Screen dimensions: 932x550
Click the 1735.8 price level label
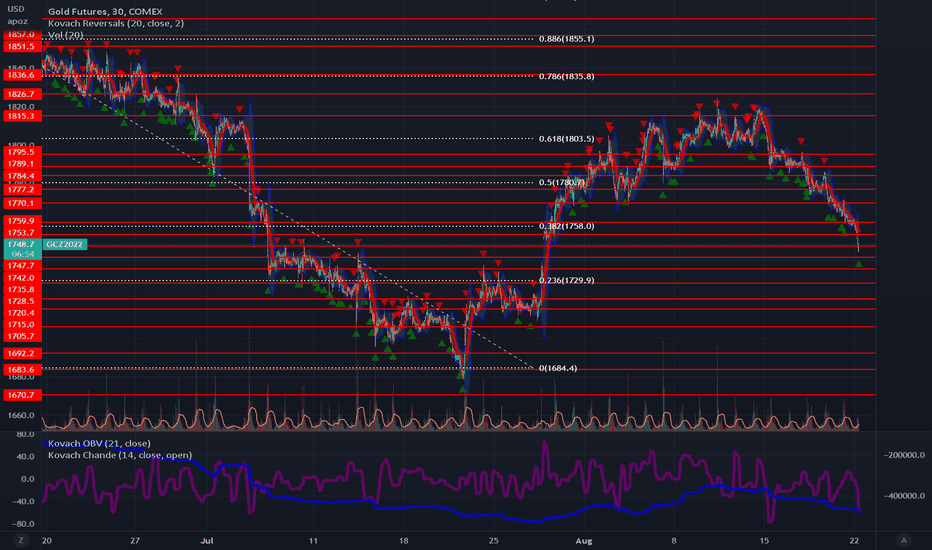(x=23, y=290)
